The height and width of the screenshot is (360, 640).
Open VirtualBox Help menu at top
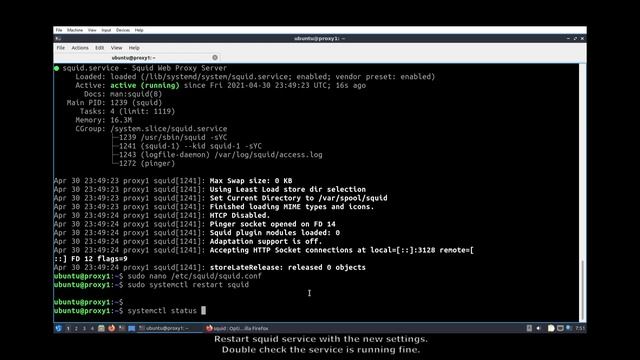[139, 30]
